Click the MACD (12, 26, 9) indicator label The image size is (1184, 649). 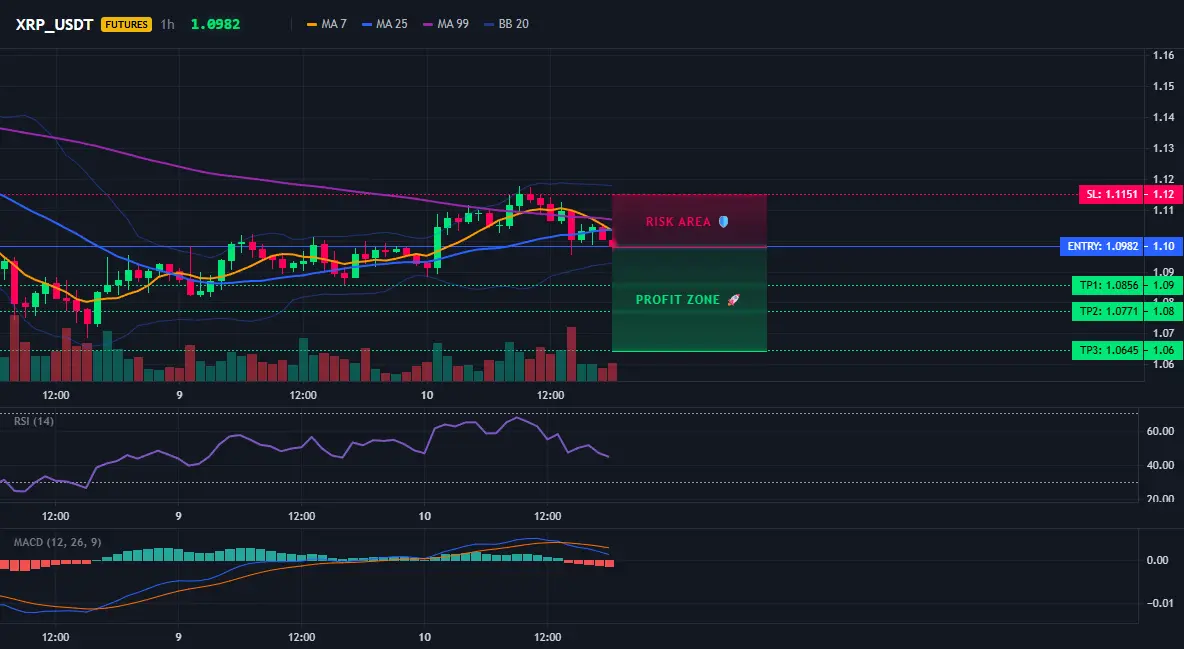57,542
